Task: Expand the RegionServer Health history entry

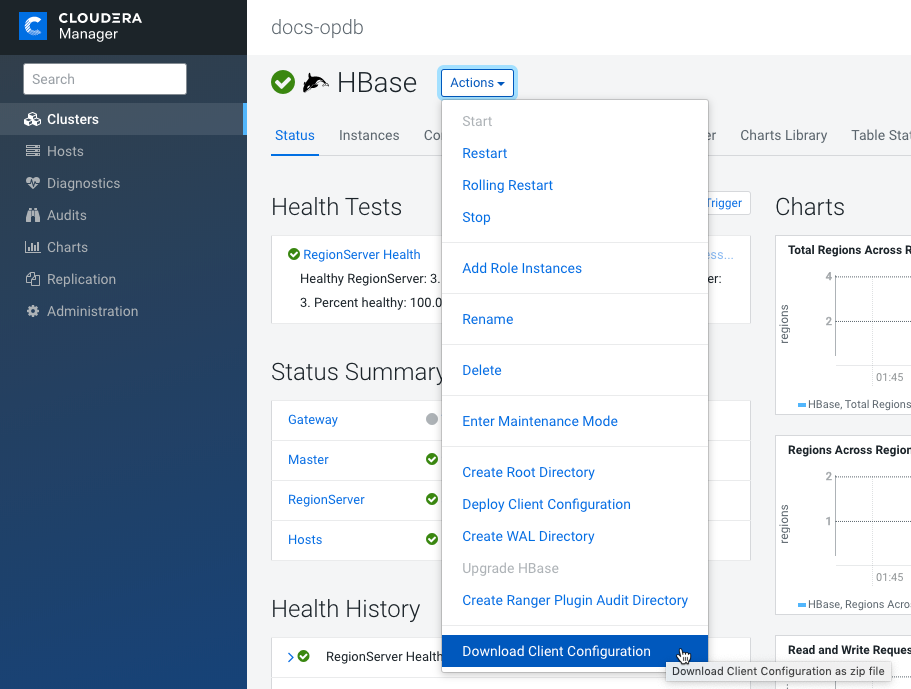Action: pyautogui.click(x=291, y=657)
